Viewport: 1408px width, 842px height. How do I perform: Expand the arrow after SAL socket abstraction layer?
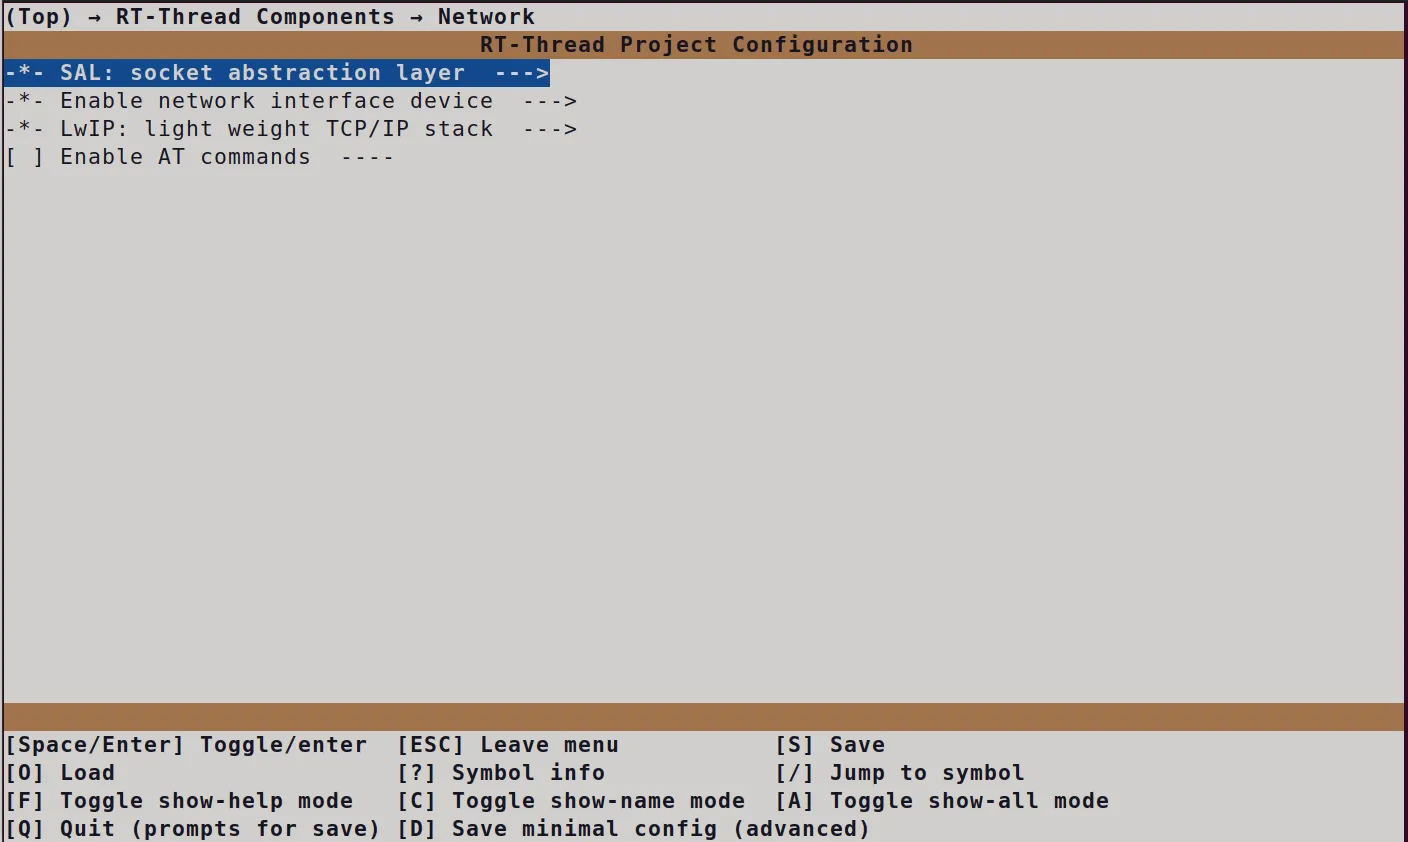pos(522,73)
